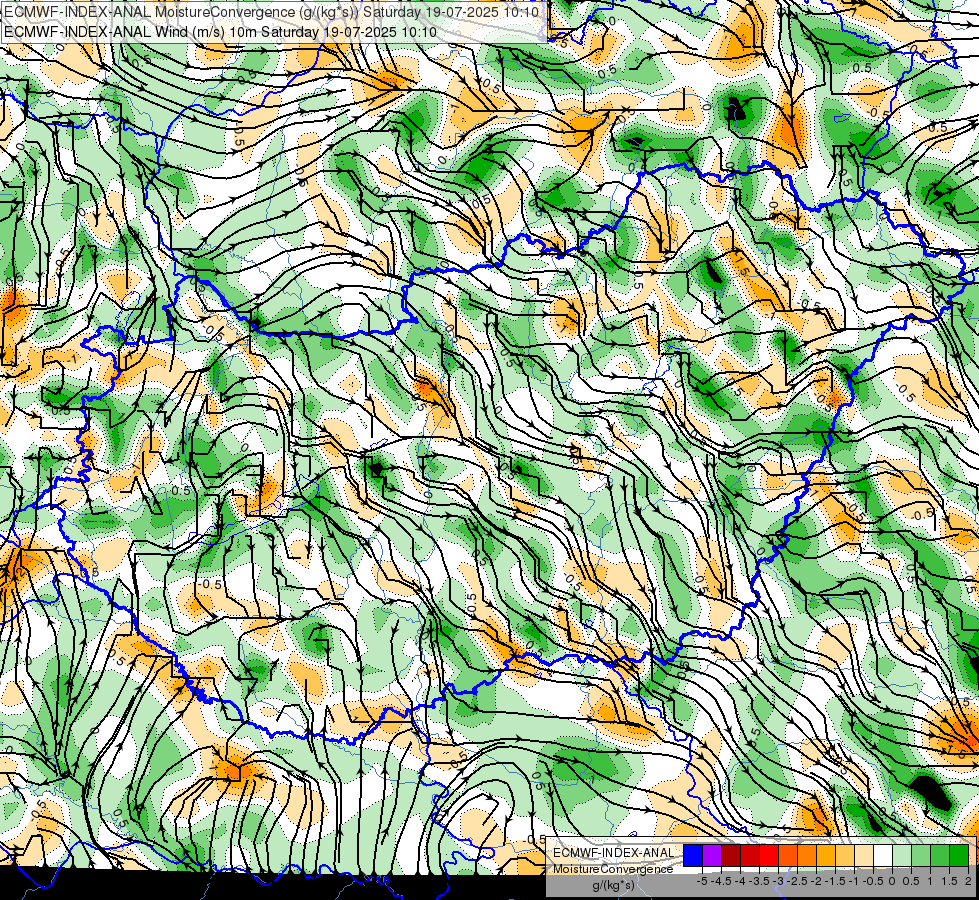Click the Wind (m/s) 10m title line
The width and height of the screenshot is (979, 900).
(x=220, y=31)
